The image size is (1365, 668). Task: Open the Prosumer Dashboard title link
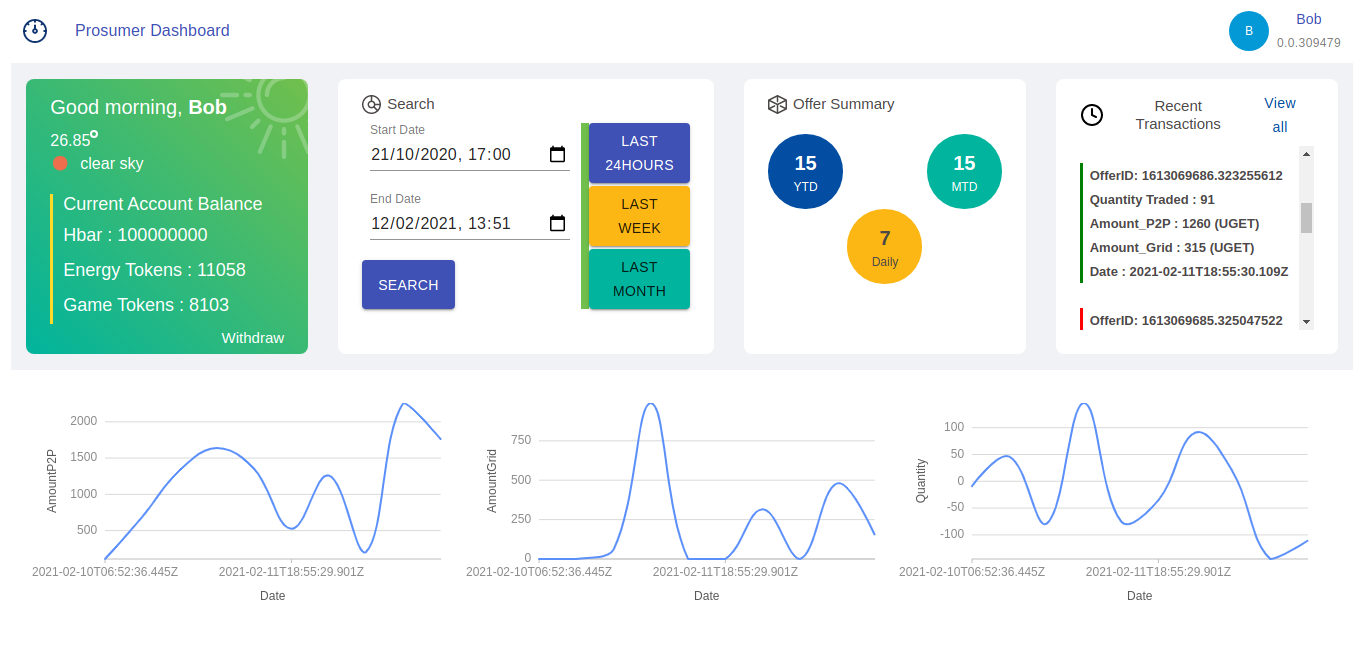(152, 31)
